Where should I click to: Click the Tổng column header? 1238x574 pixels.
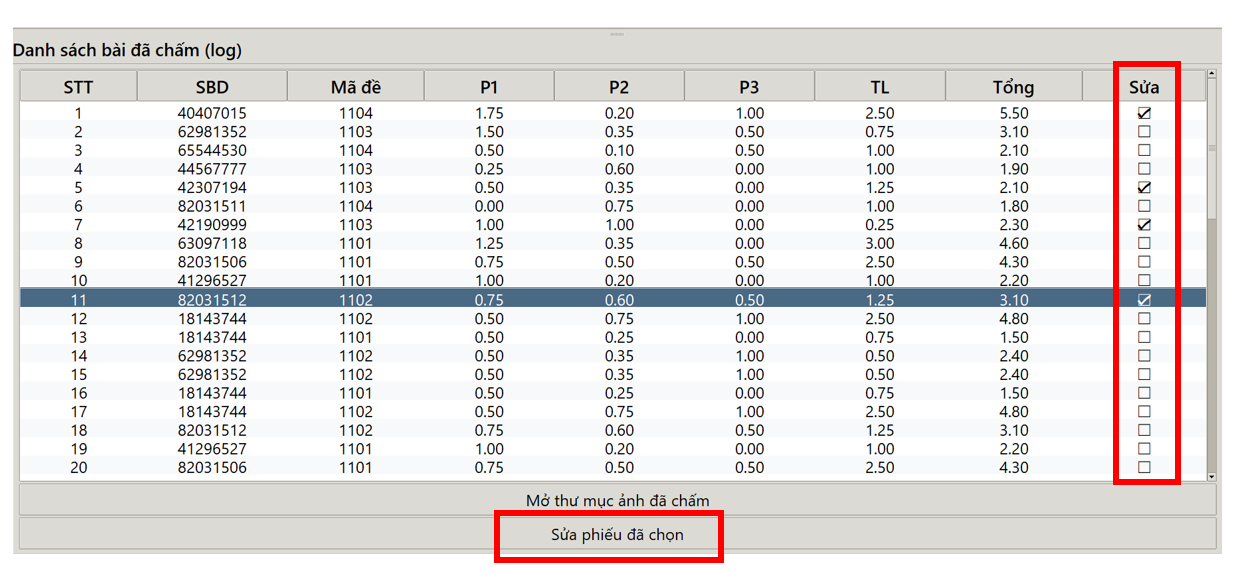(x=1013, y=87)
